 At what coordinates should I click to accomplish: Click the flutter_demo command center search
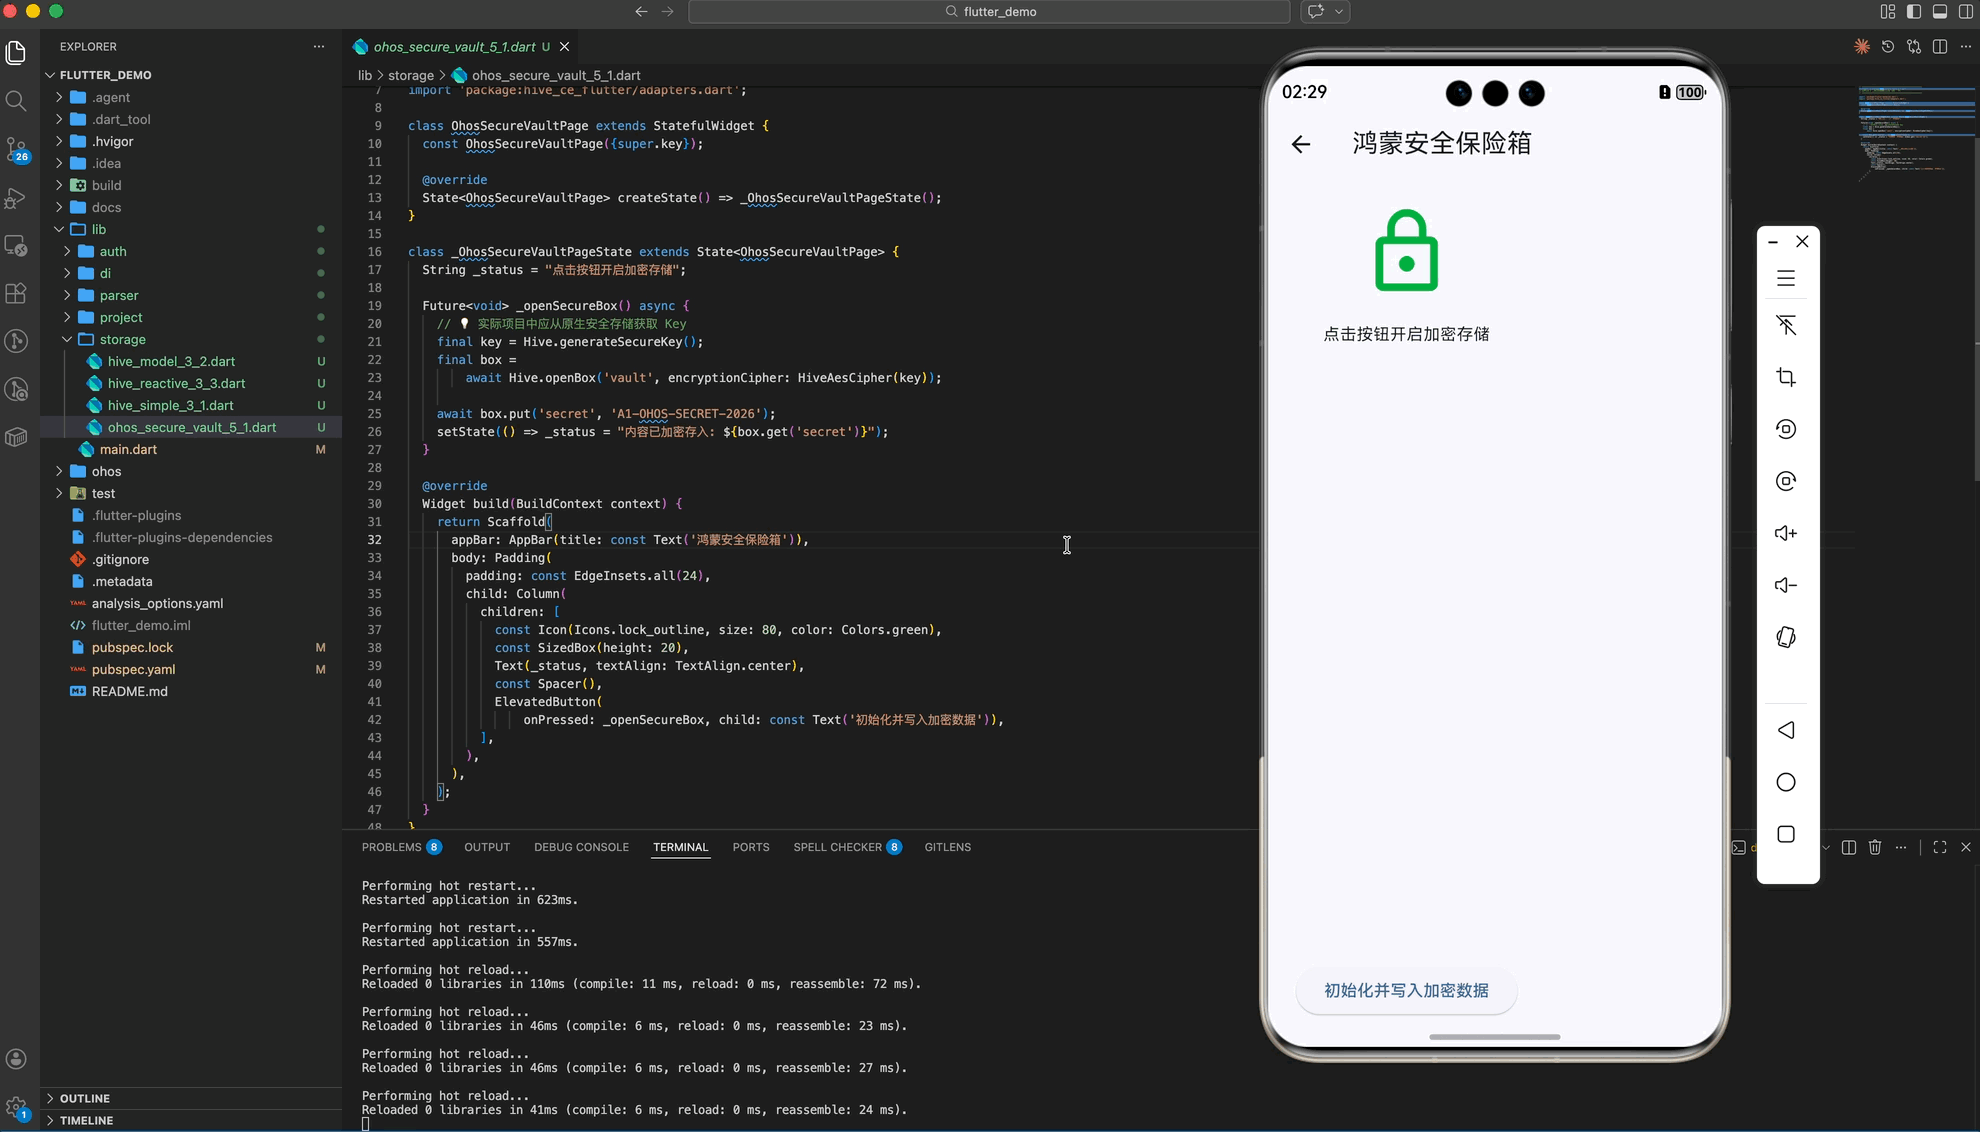click(x=989, y=12)
